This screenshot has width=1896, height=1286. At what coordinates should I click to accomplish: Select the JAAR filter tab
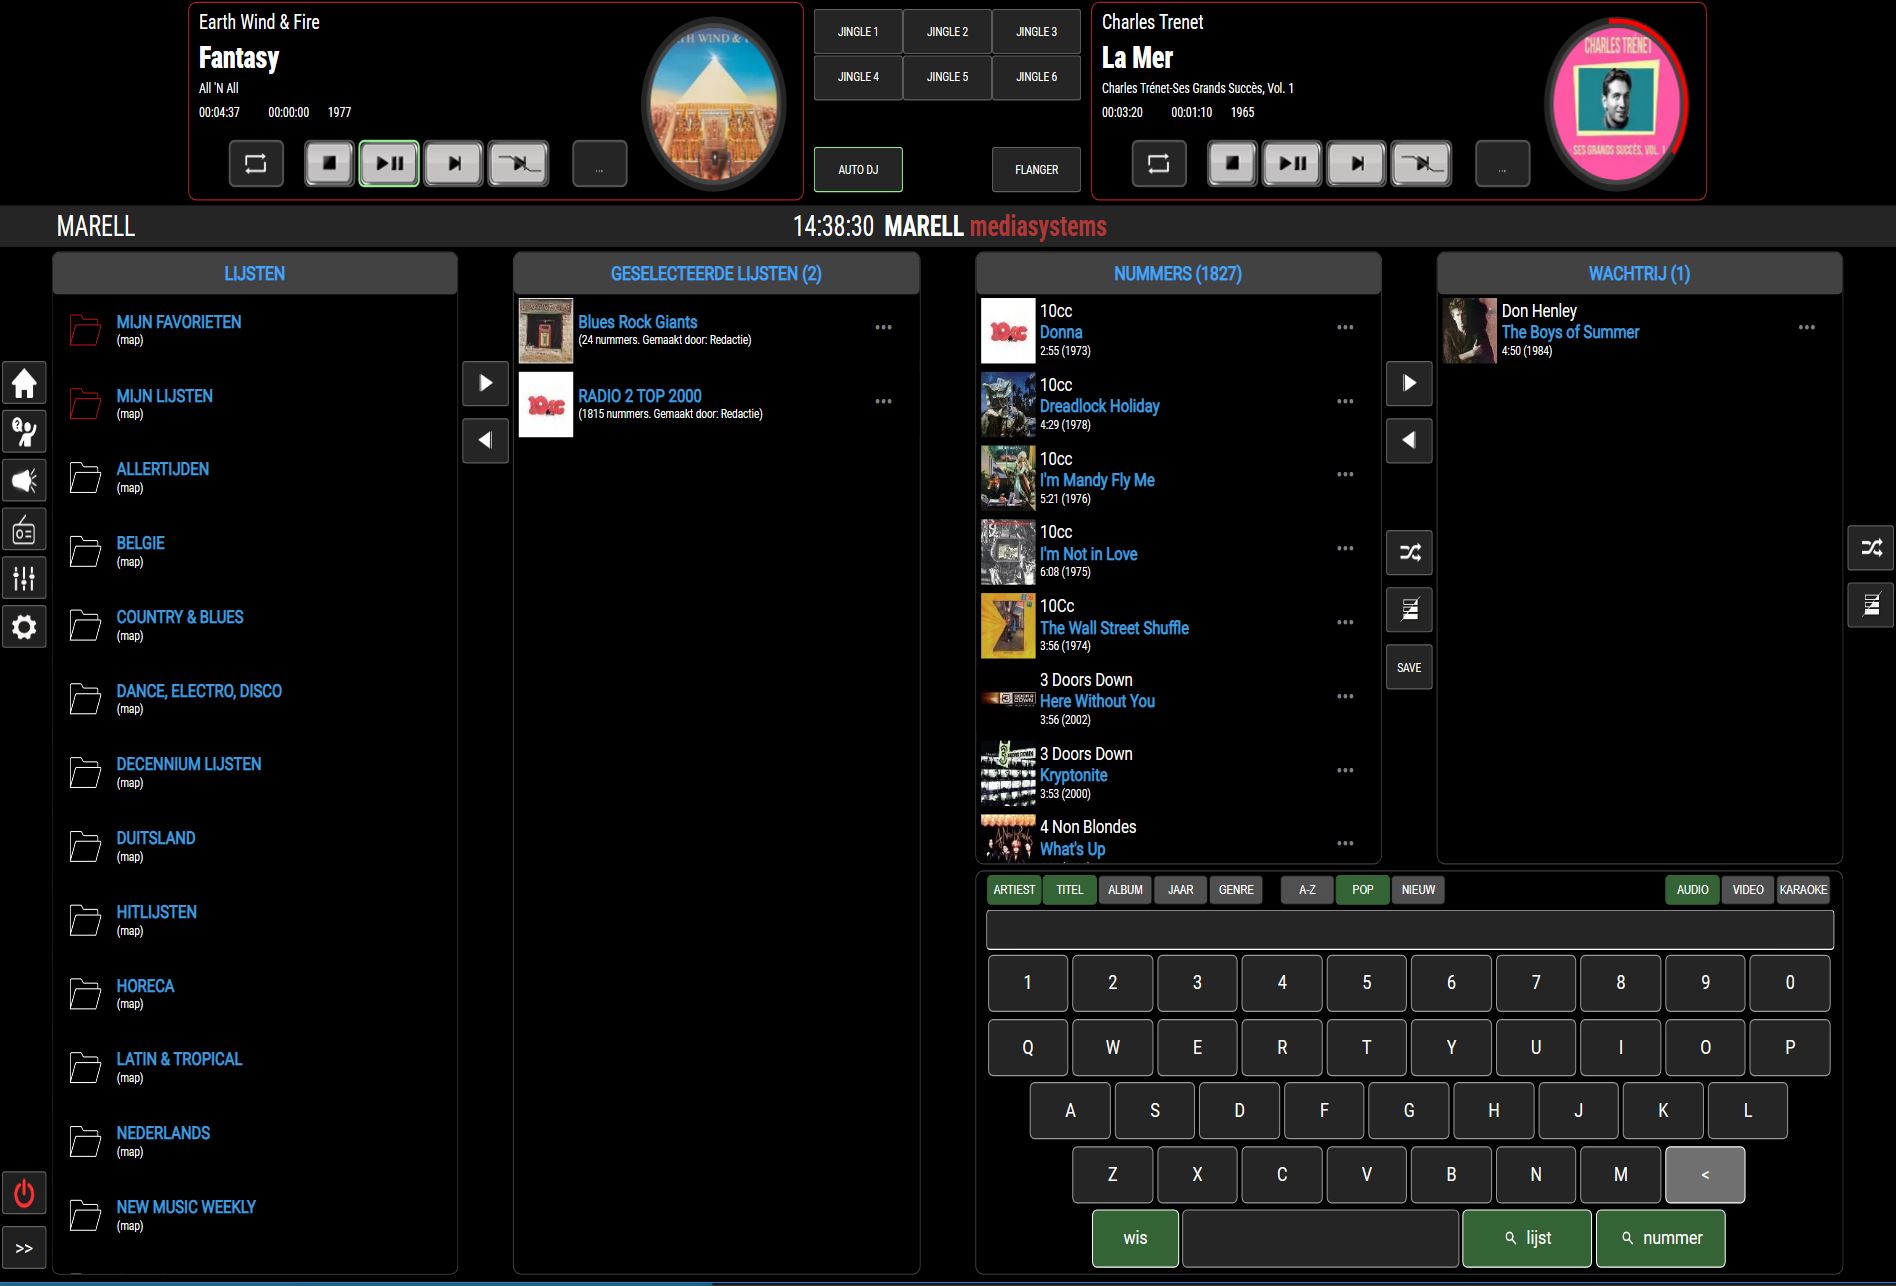pyautogui.click(x=1180, y=889)
